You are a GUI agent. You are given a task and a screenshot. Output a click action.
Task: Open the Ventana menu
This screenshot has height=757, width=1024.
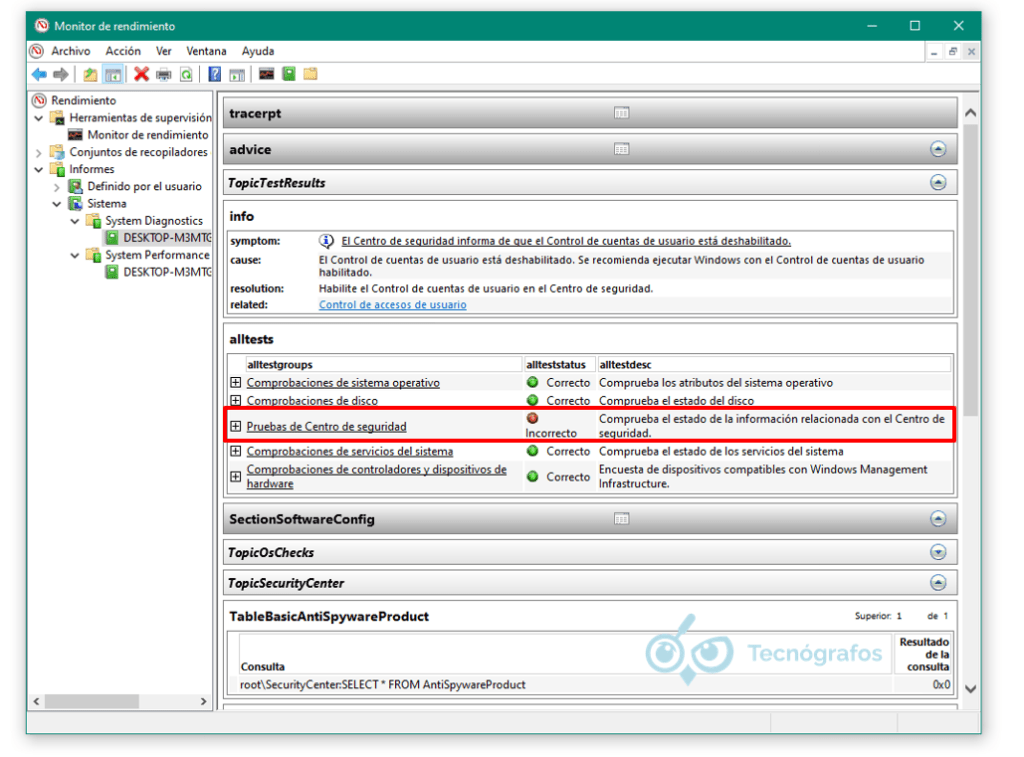[206, 51]
